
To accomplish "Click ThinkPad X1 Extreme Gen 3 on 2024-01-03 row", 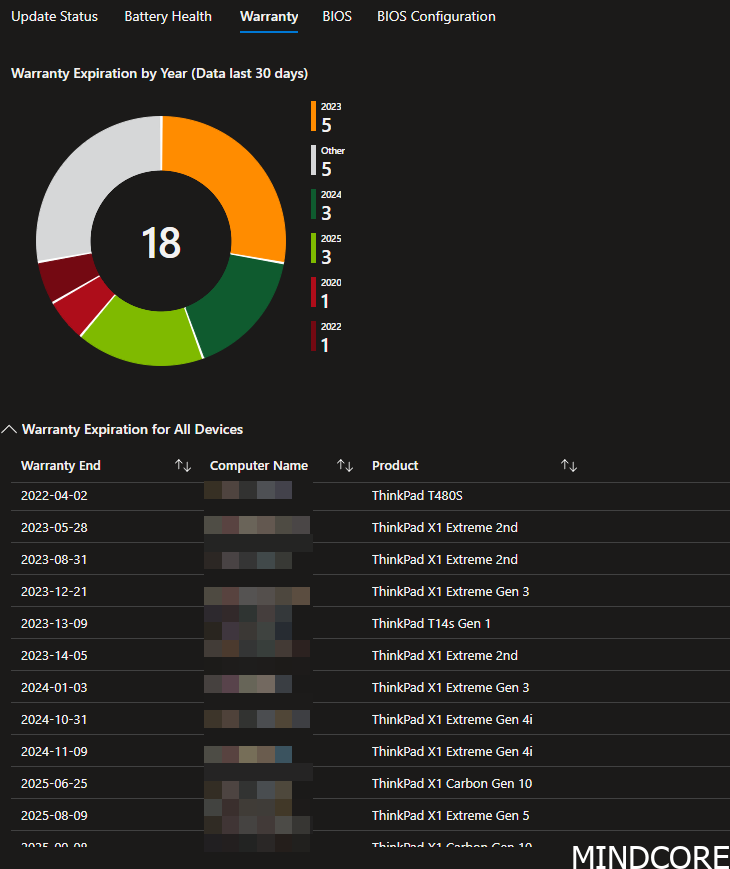I will pos(451,688).
